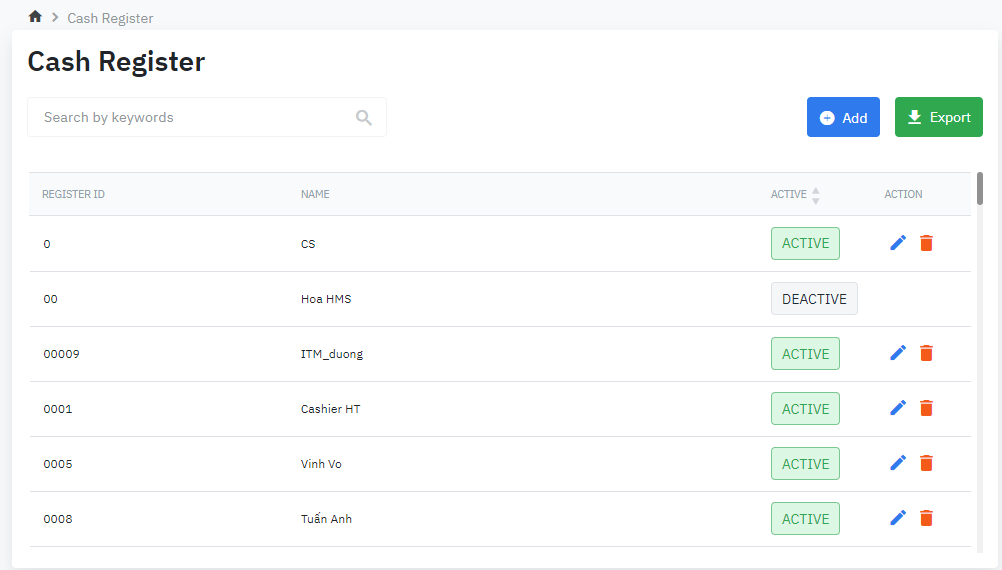This screenshot has height=570, width=1002.
Task: Click the Cash Register breadcrumb link
Action: tap(110, 18)
